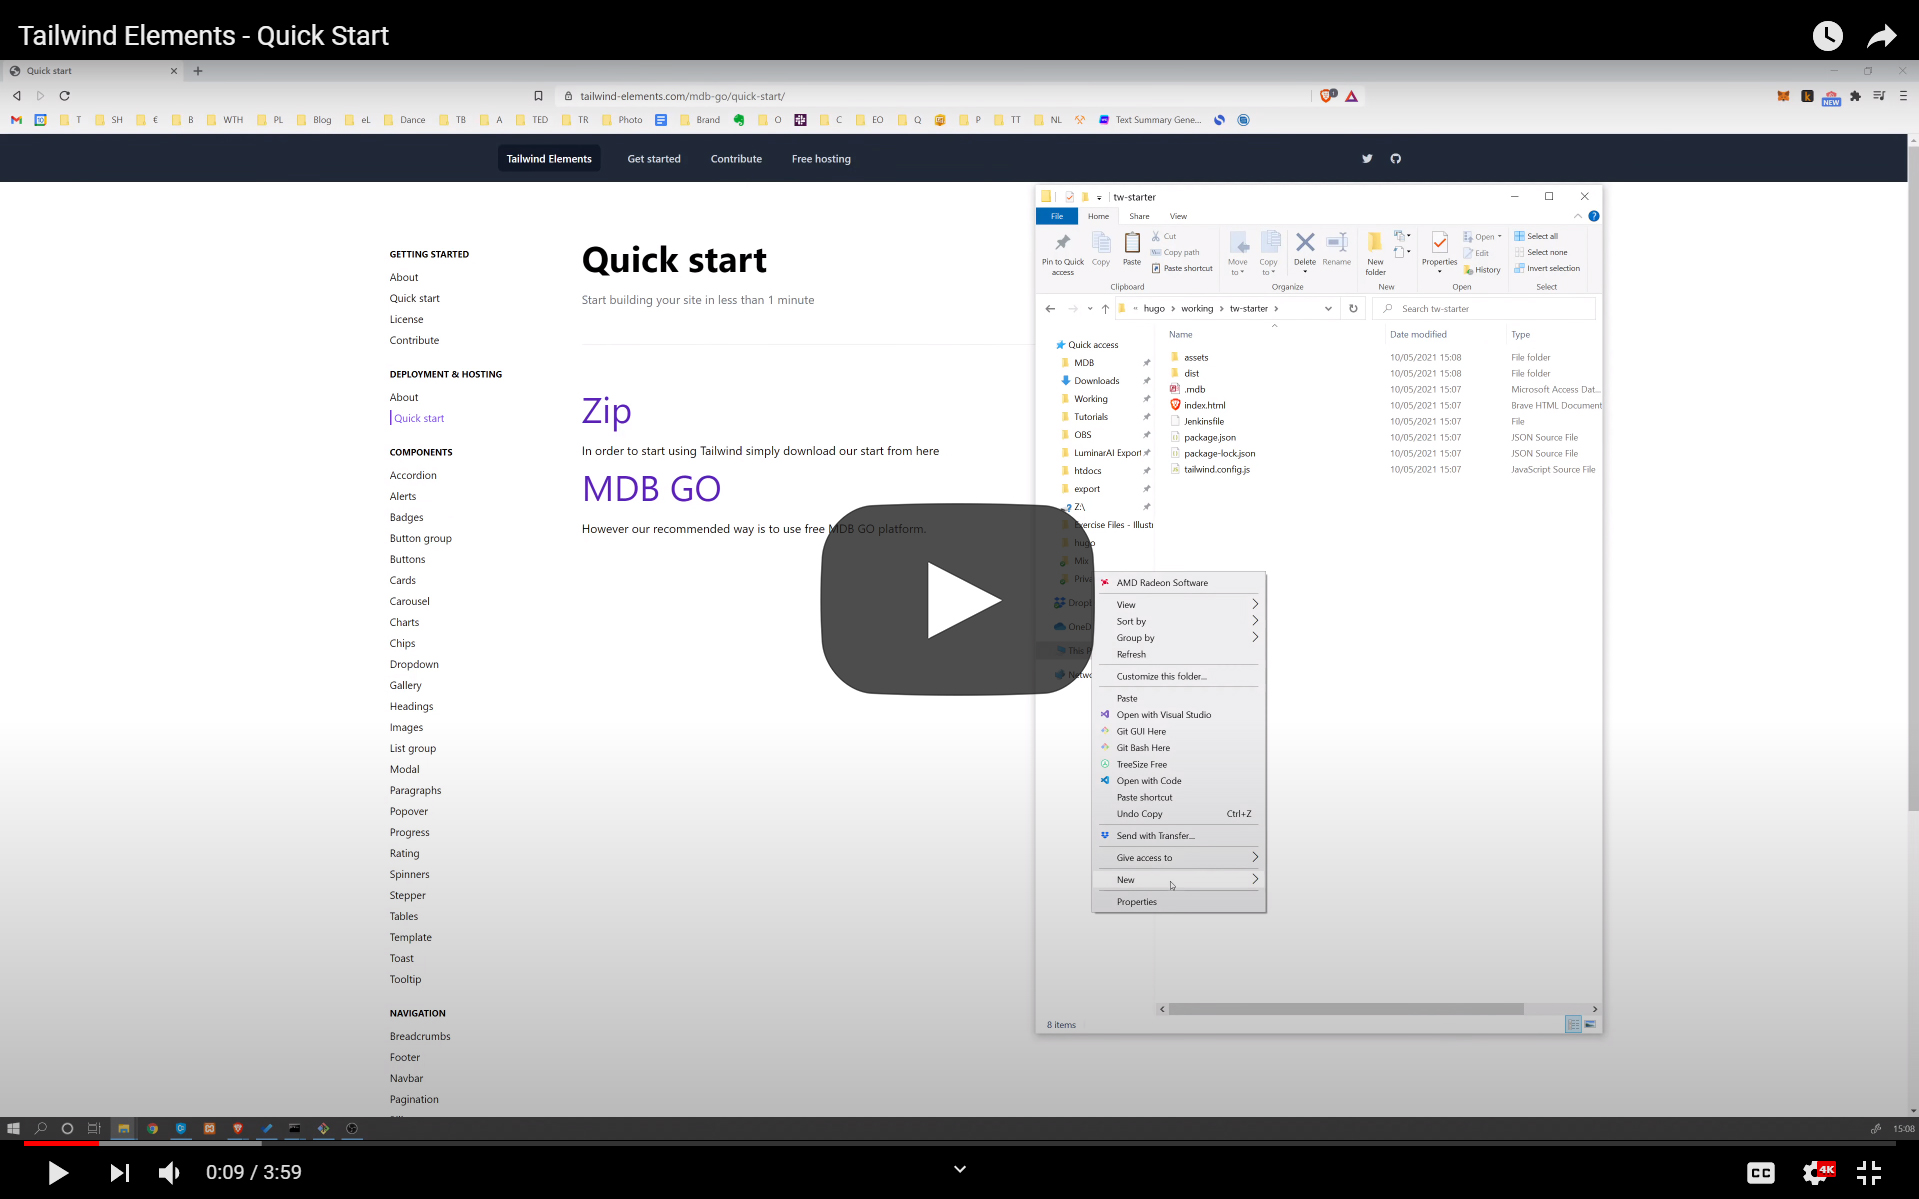Open the Accordion component page in sidebar
This screenshot has width=1919, height=1199.
point(413,475)
